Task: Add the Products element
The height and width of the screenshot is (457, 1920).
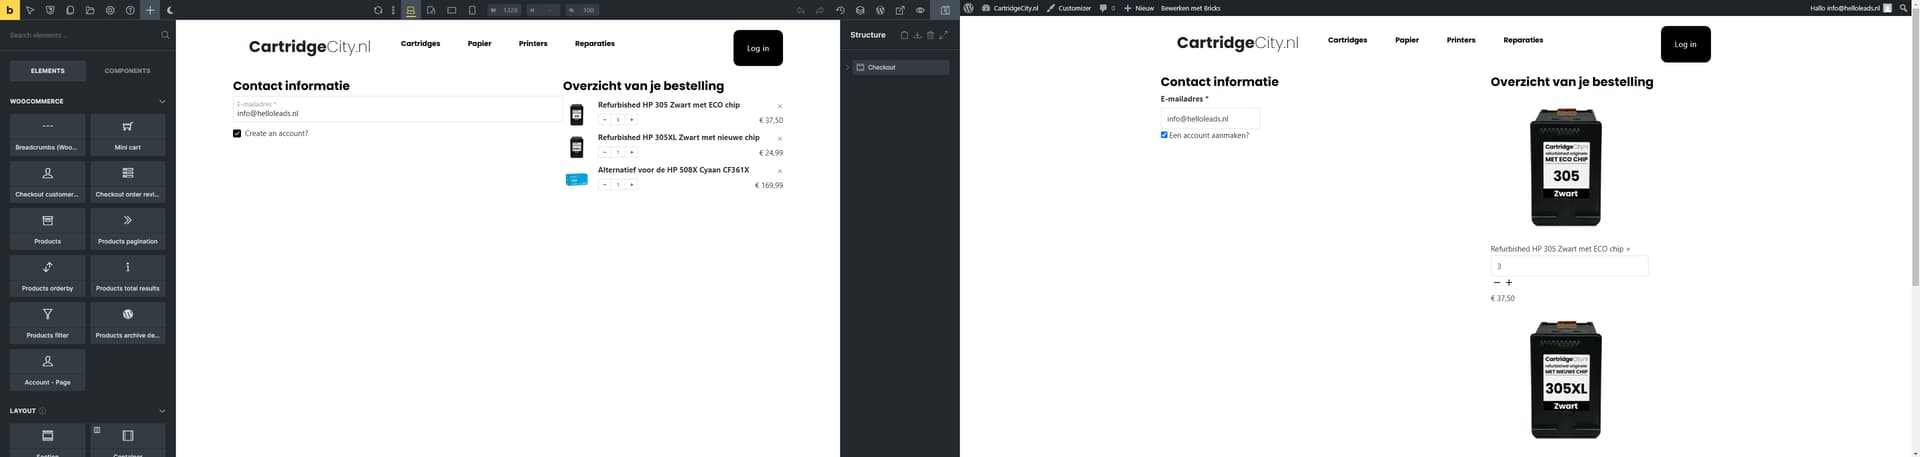Action: [47, 228]
